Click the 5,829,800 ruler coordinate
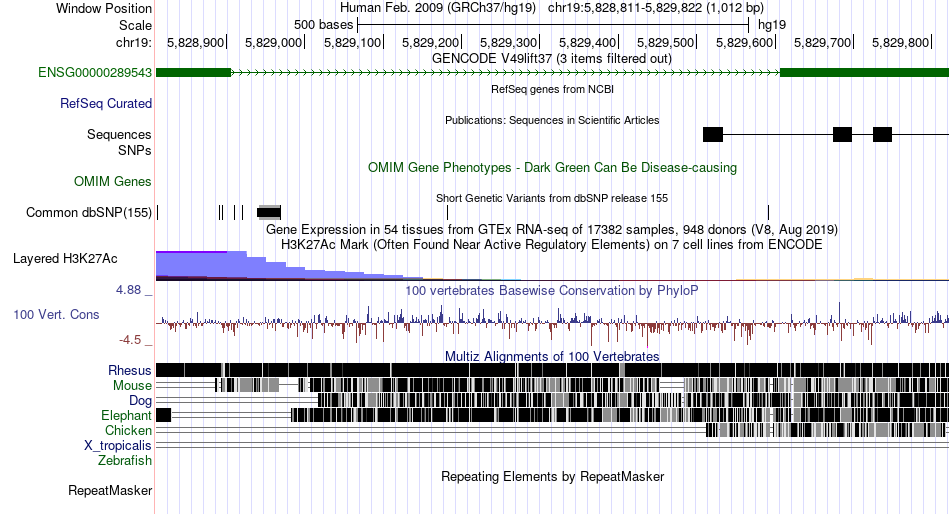The width and height of the screenshot is (950, 514). pos(900,42)
